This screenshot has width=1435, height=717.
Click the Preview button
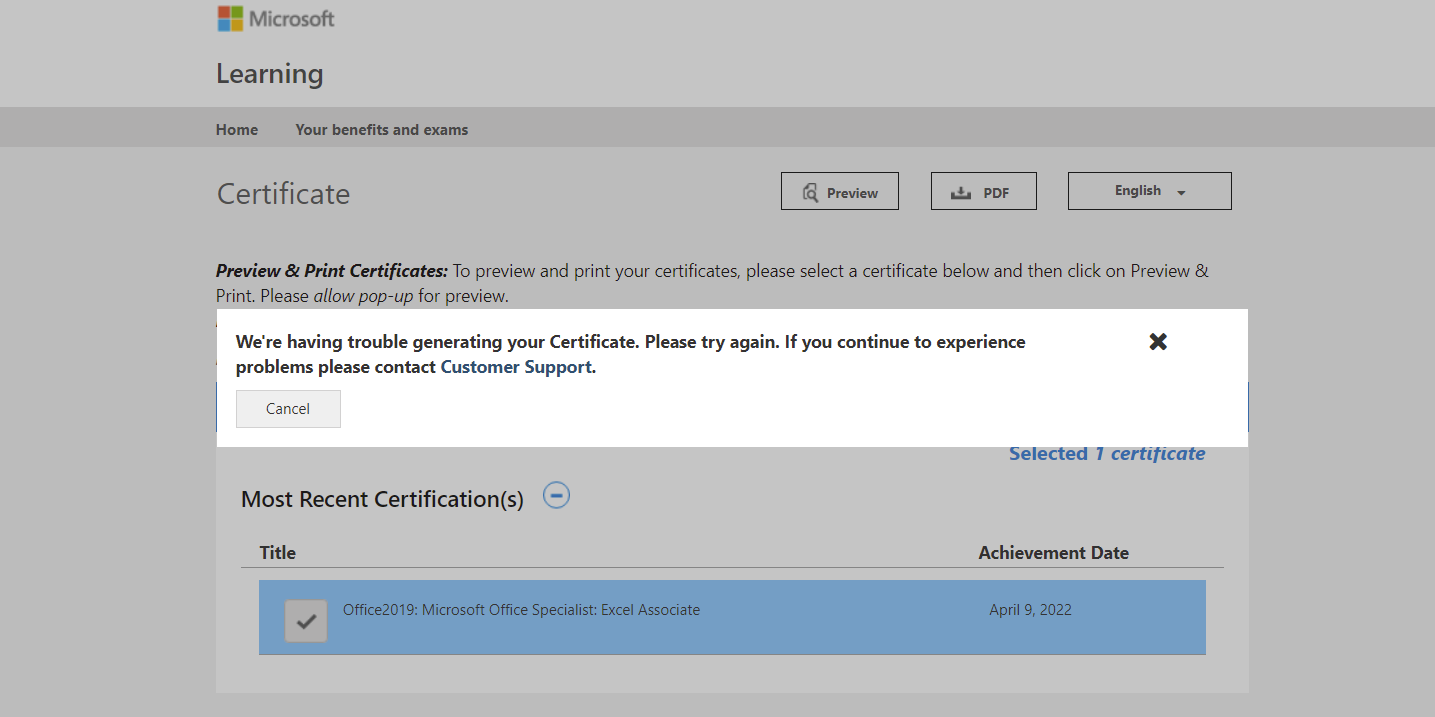(840, 192)
